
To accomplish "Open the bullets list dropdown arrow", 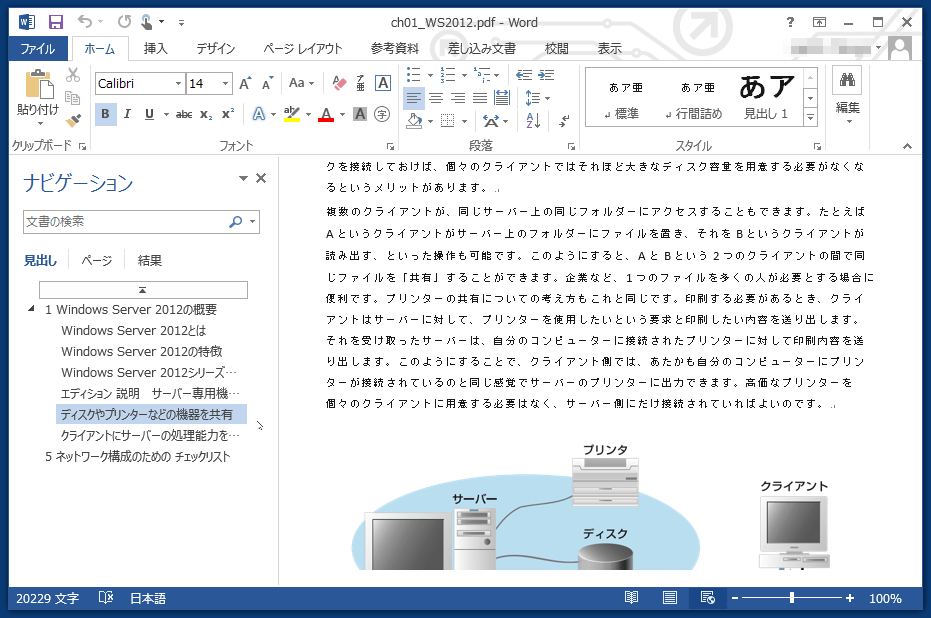I will 430,75.
